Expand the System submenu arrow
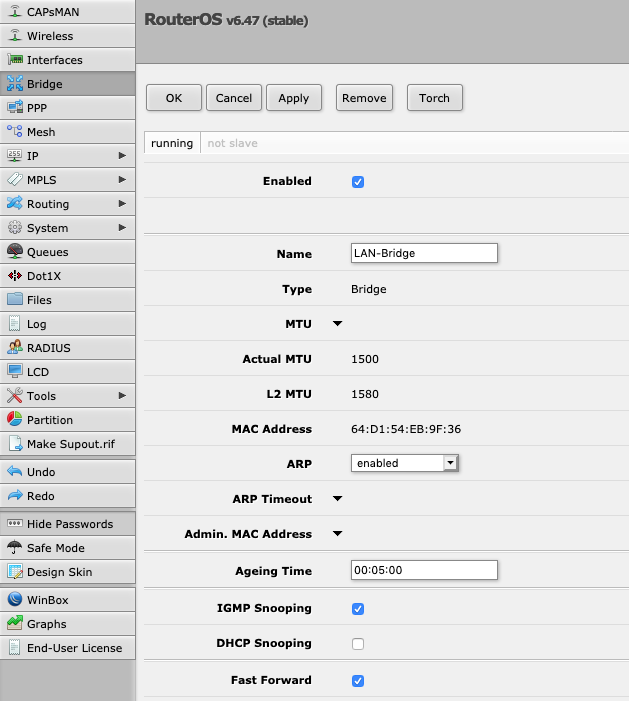Screen dimensions: 629x701 (122, 228)
